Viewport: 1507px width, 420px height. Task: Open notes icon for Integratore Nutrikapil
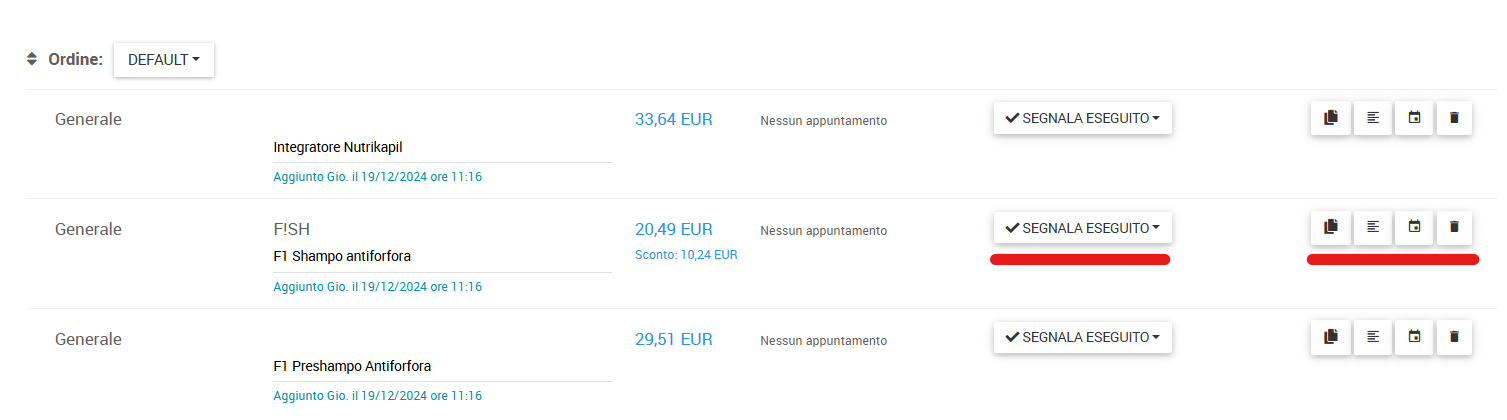(x=1373, y=118)
